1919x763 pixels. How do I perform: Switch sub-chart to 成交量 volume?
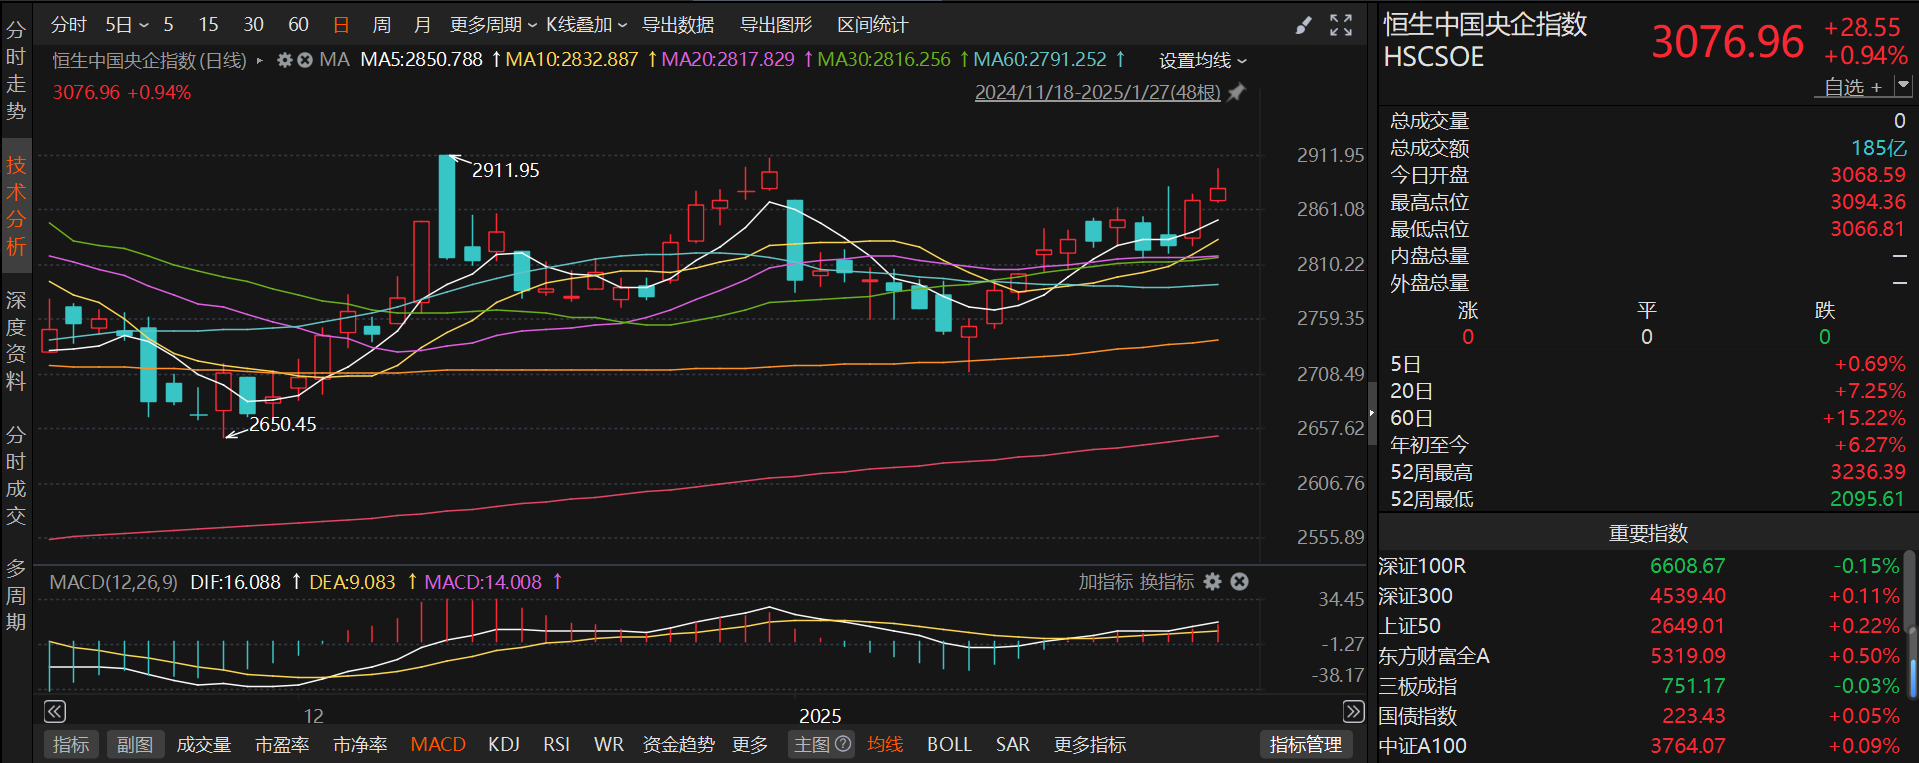[204, 744]
